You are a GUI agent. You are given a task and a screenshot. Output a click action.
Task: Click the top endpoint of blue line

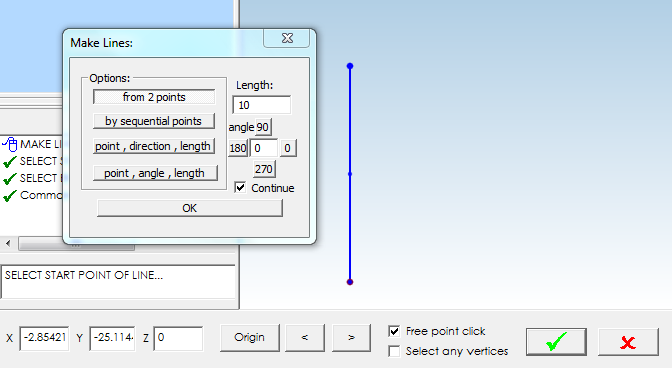point(350,66)
